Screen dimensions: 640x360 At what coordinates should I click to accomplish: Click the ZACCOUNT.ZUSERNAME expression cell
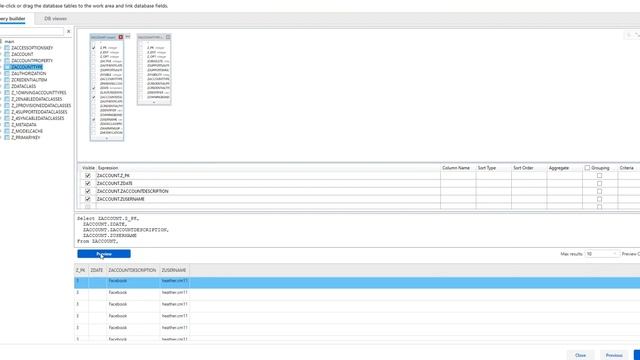coord(268,199)
